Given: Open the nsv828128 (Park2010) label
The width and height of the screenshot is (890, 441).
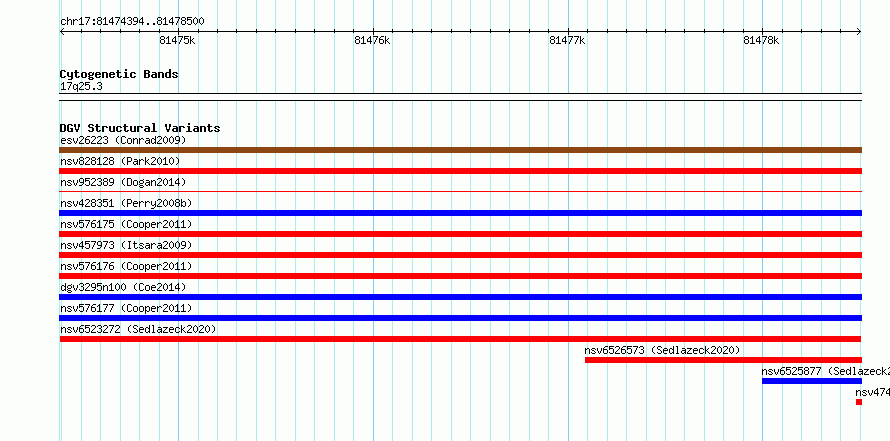Looking at the screenshot, I should (x=120, y=162).
